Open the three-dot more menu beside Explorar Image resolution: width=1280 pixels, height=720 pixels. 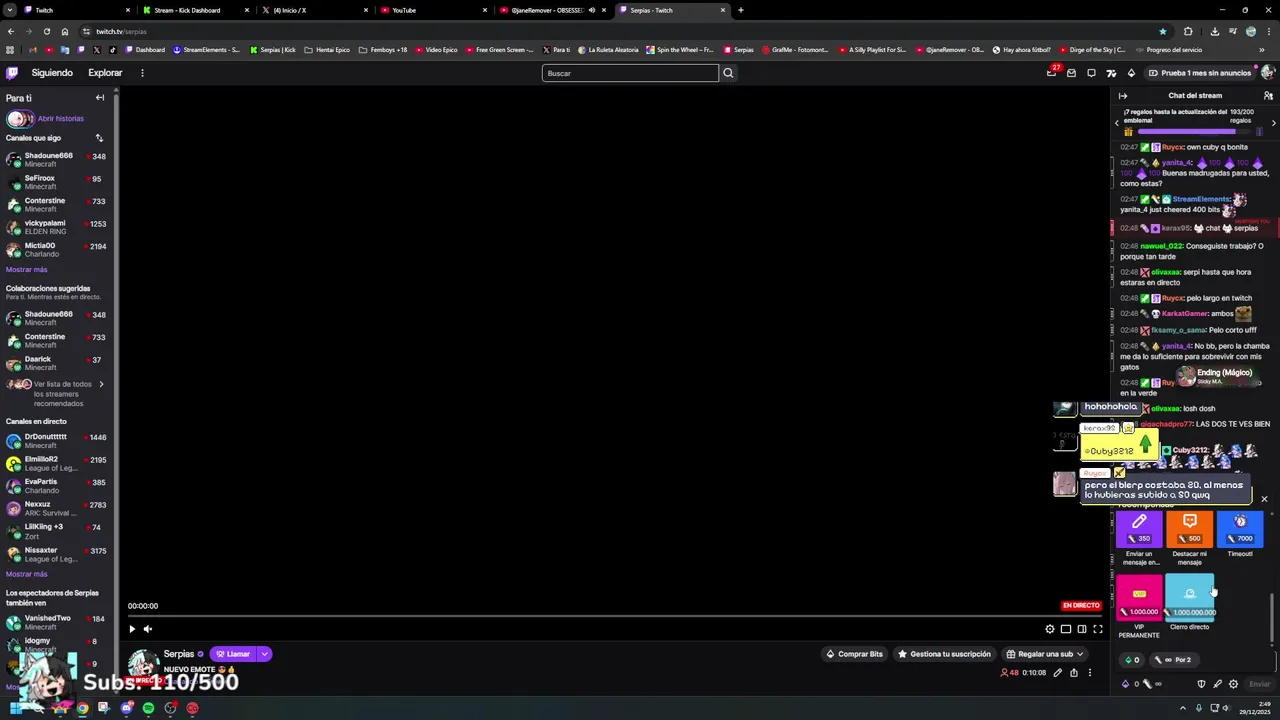coord(142,73)
